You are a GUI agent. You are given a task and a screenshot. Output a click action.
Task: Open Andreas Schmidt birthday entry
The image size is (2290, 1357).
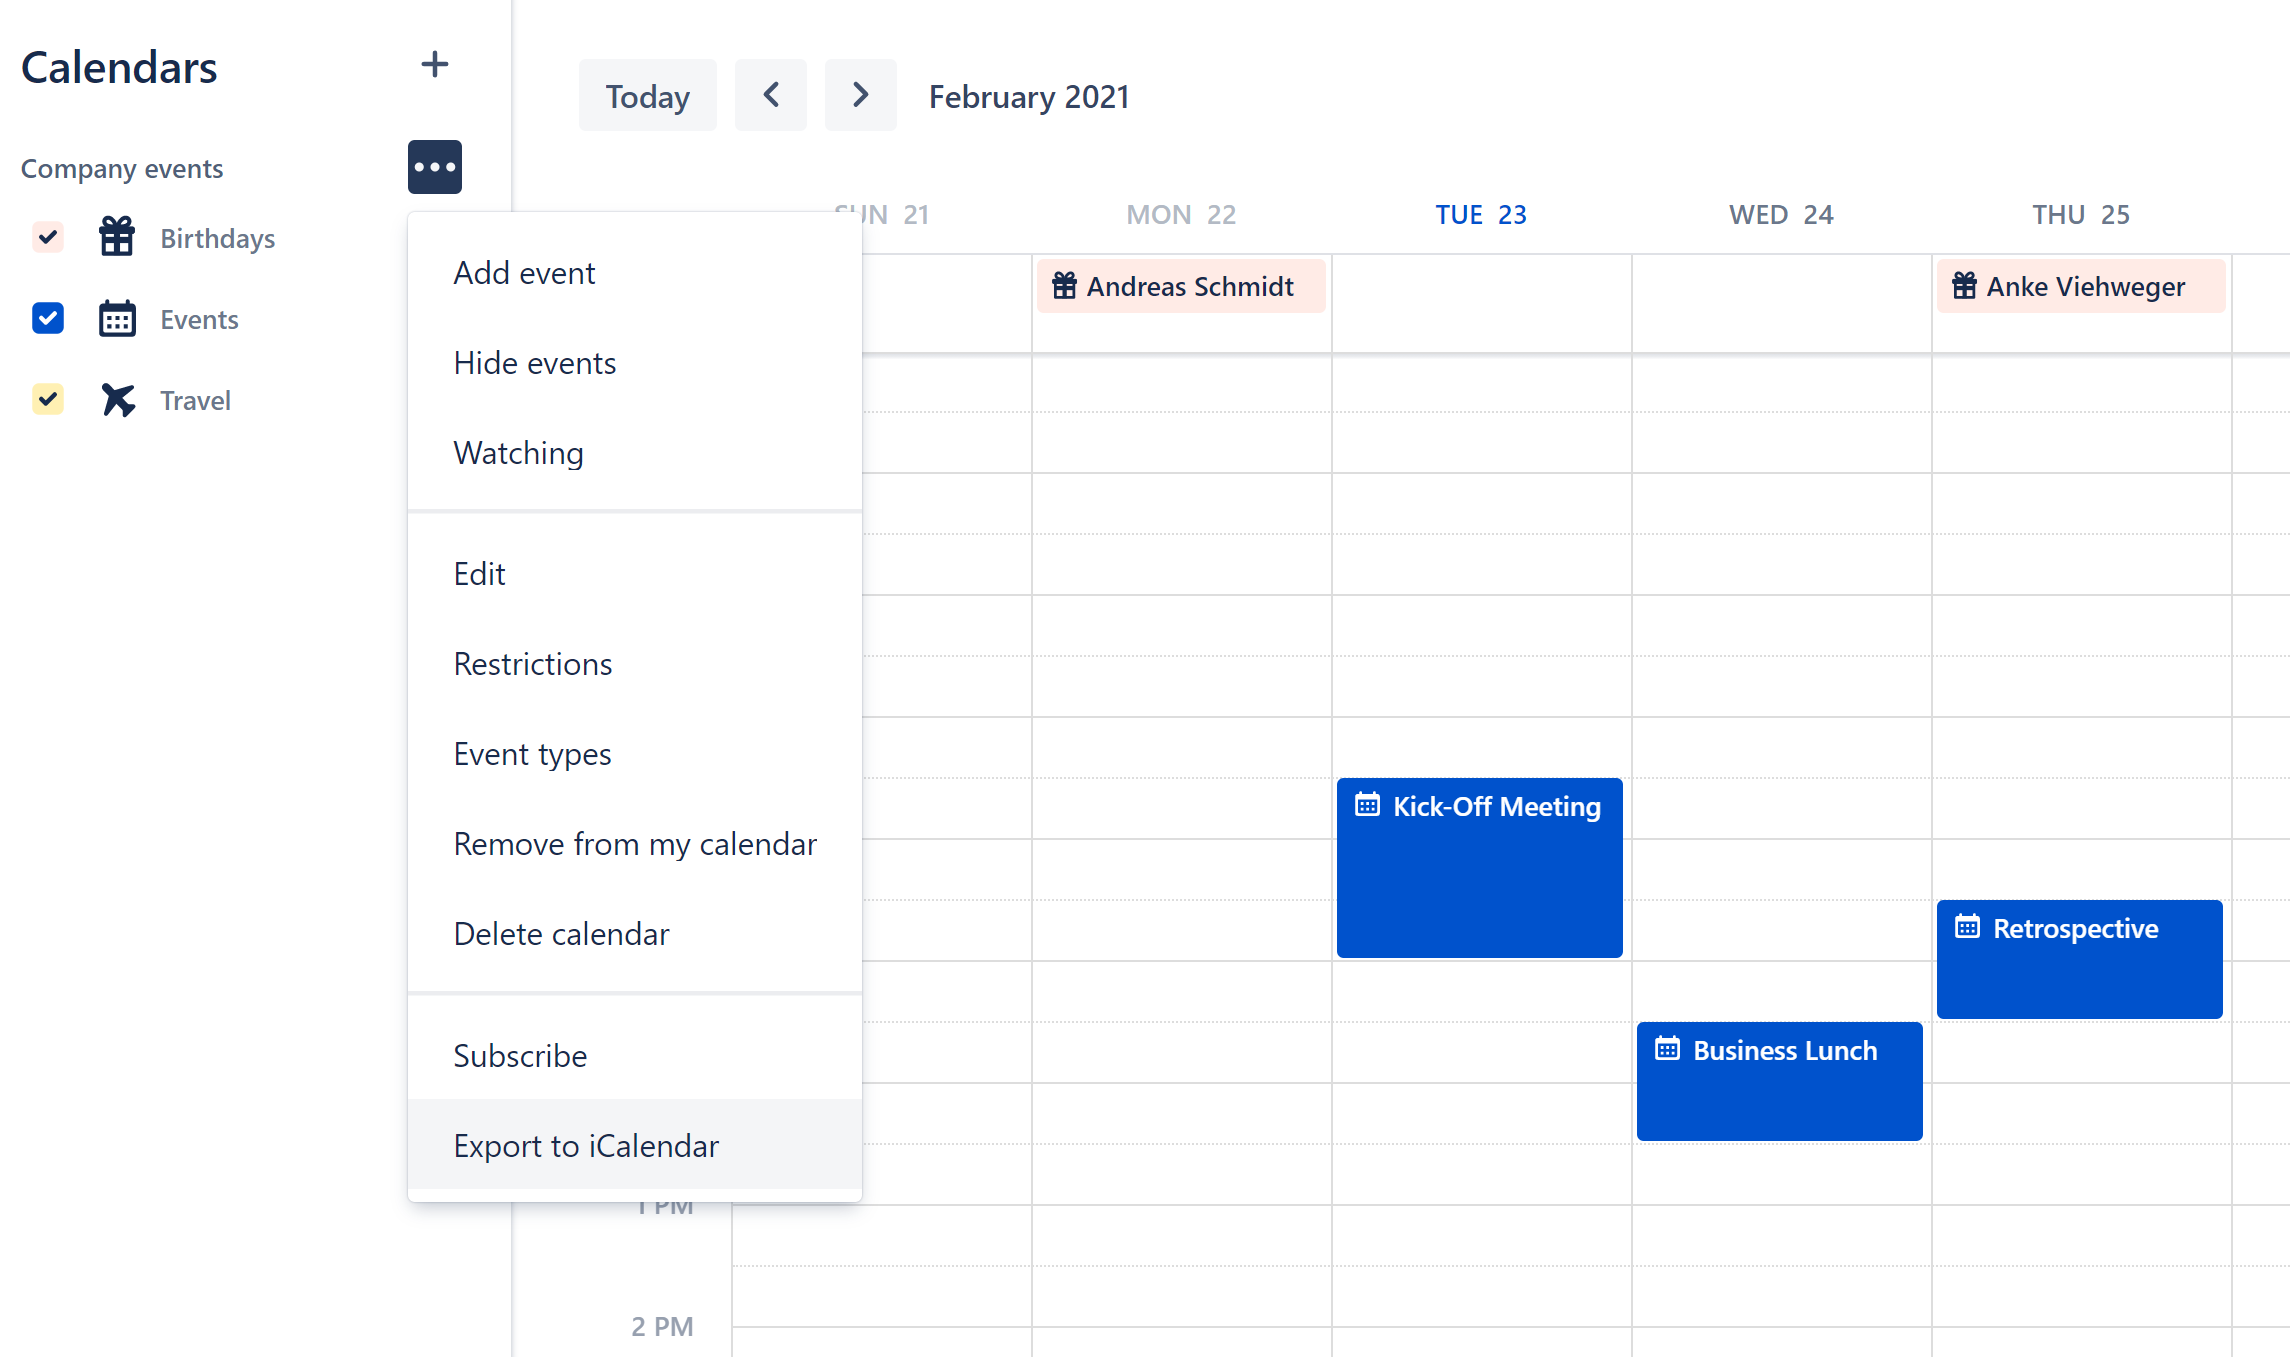coord(1180,287)
